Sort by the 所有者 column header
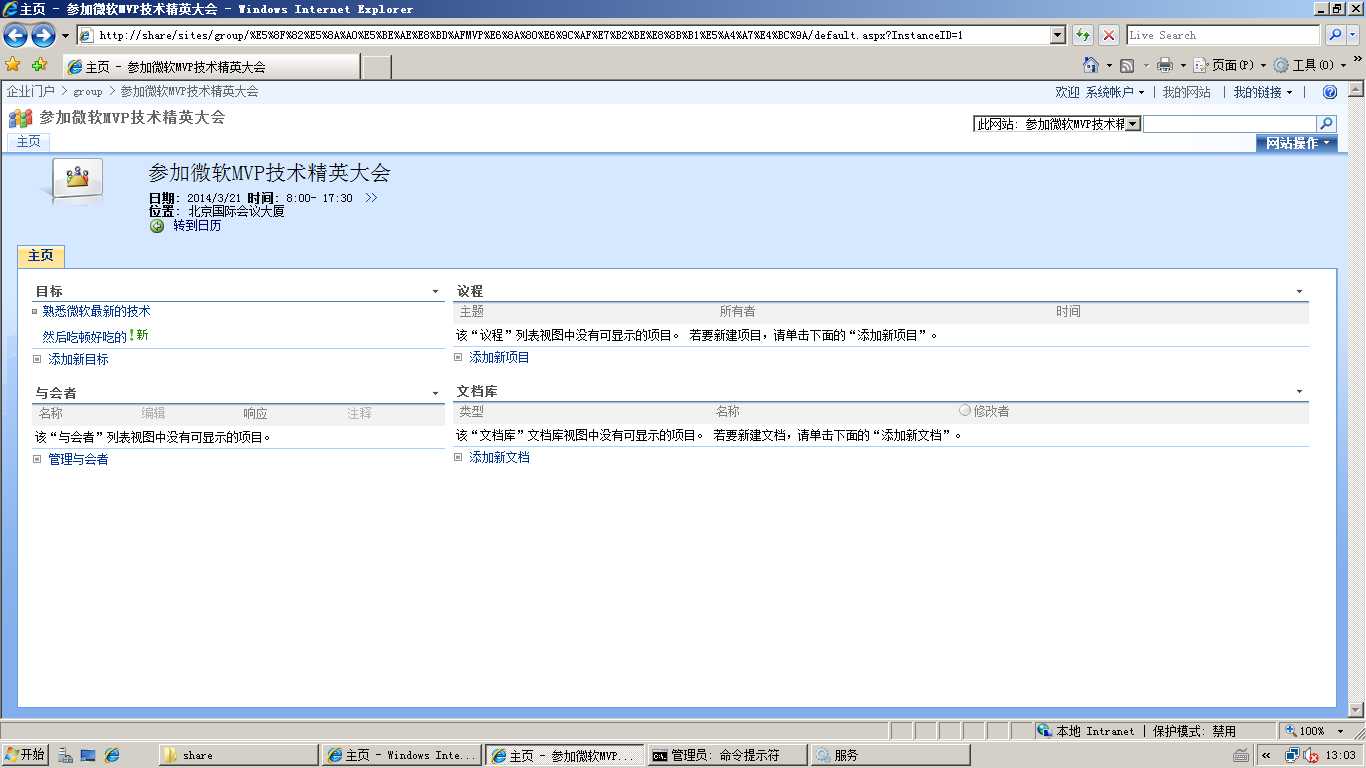Viewport: 1366px width, 768px height. (x=737, y=312)
